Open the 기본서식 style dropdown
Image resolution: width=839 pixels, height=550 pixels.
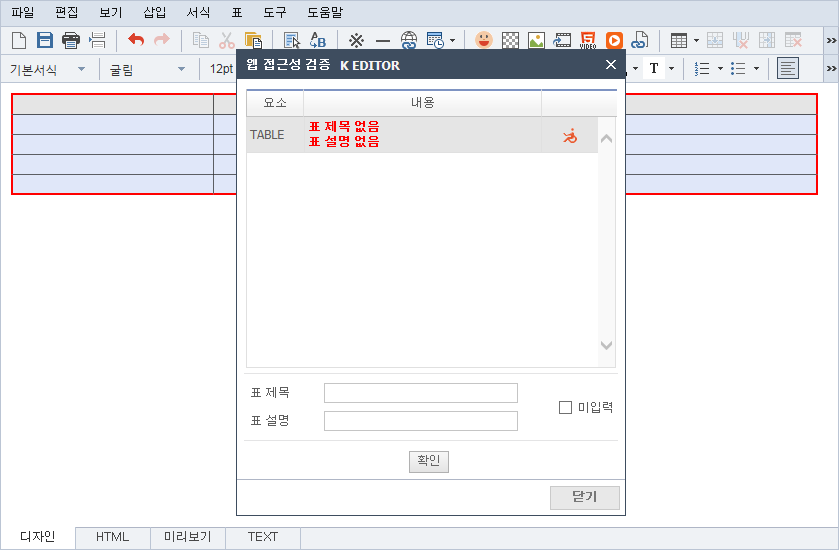(x=47, y=69)
